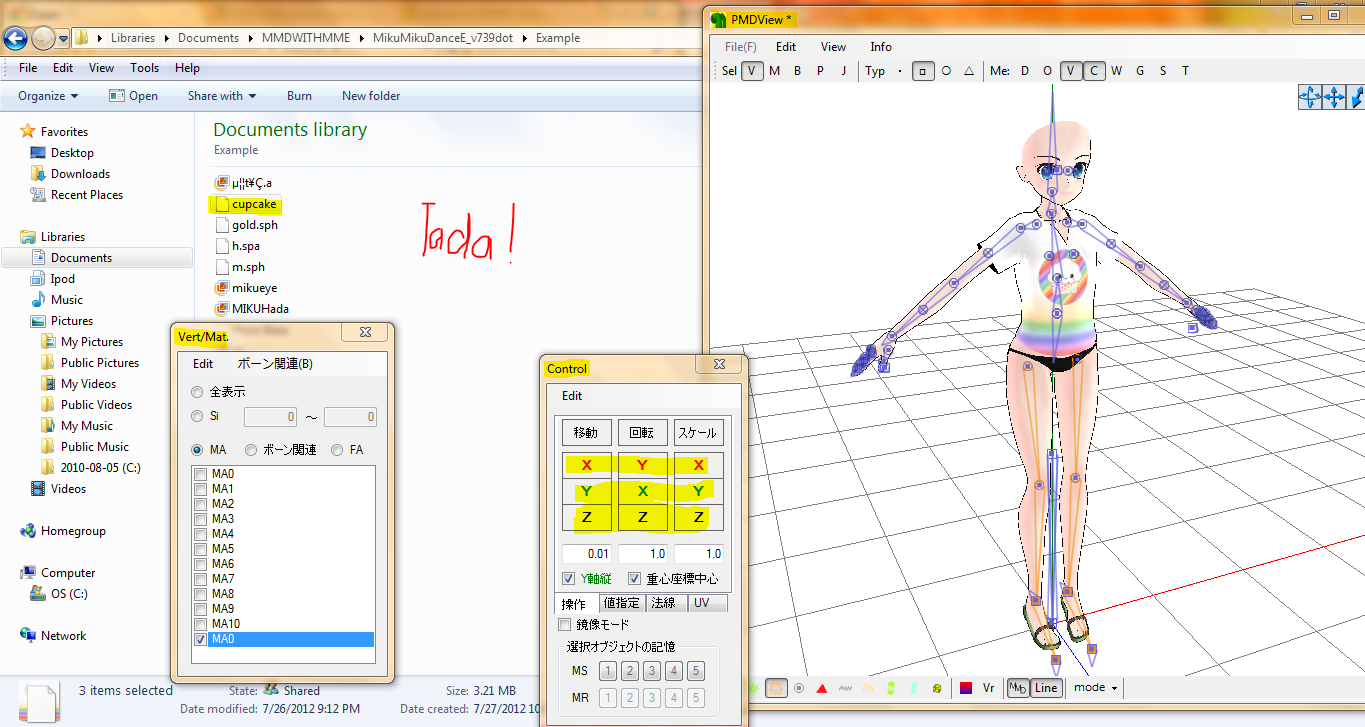Choose the square Typ selection shape

click(x=923, y=71)
